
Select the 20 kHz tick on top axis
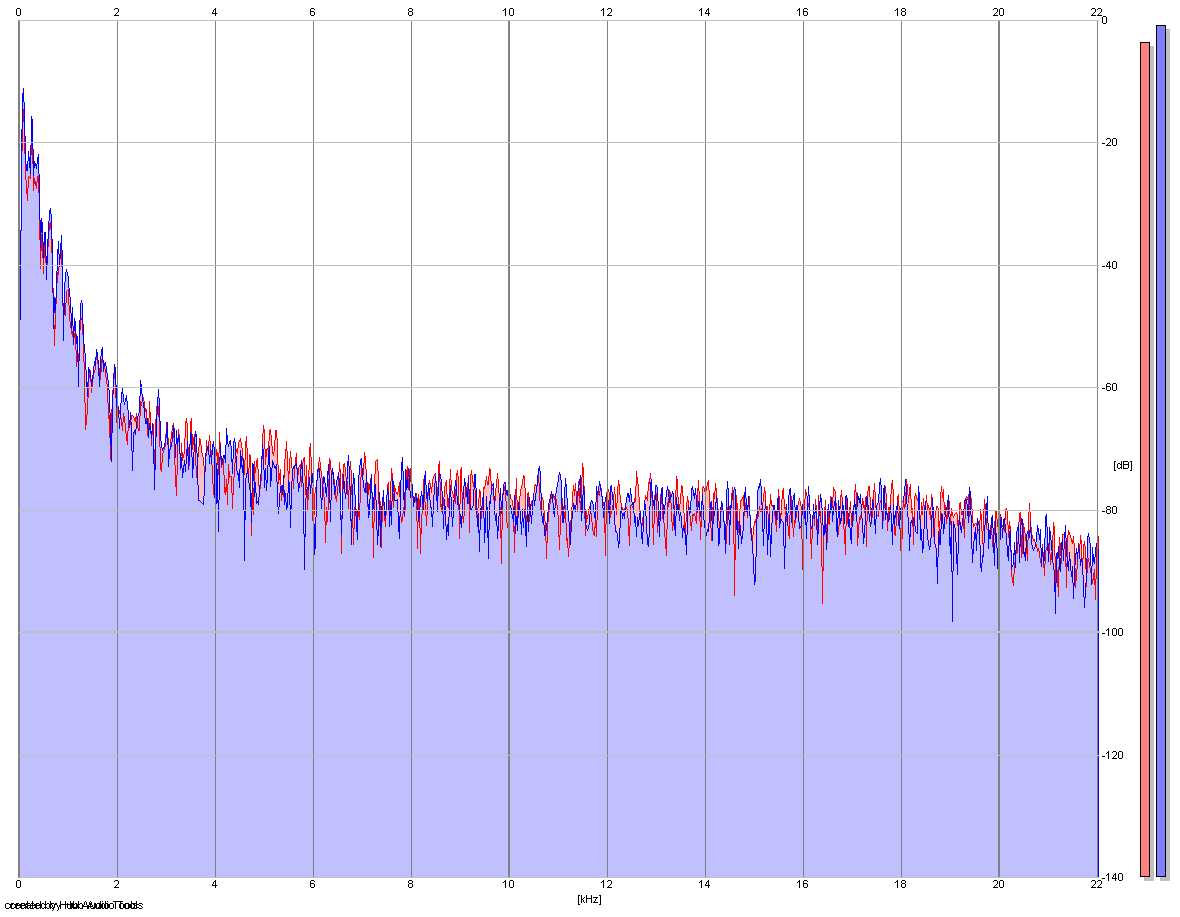[998, 12]
